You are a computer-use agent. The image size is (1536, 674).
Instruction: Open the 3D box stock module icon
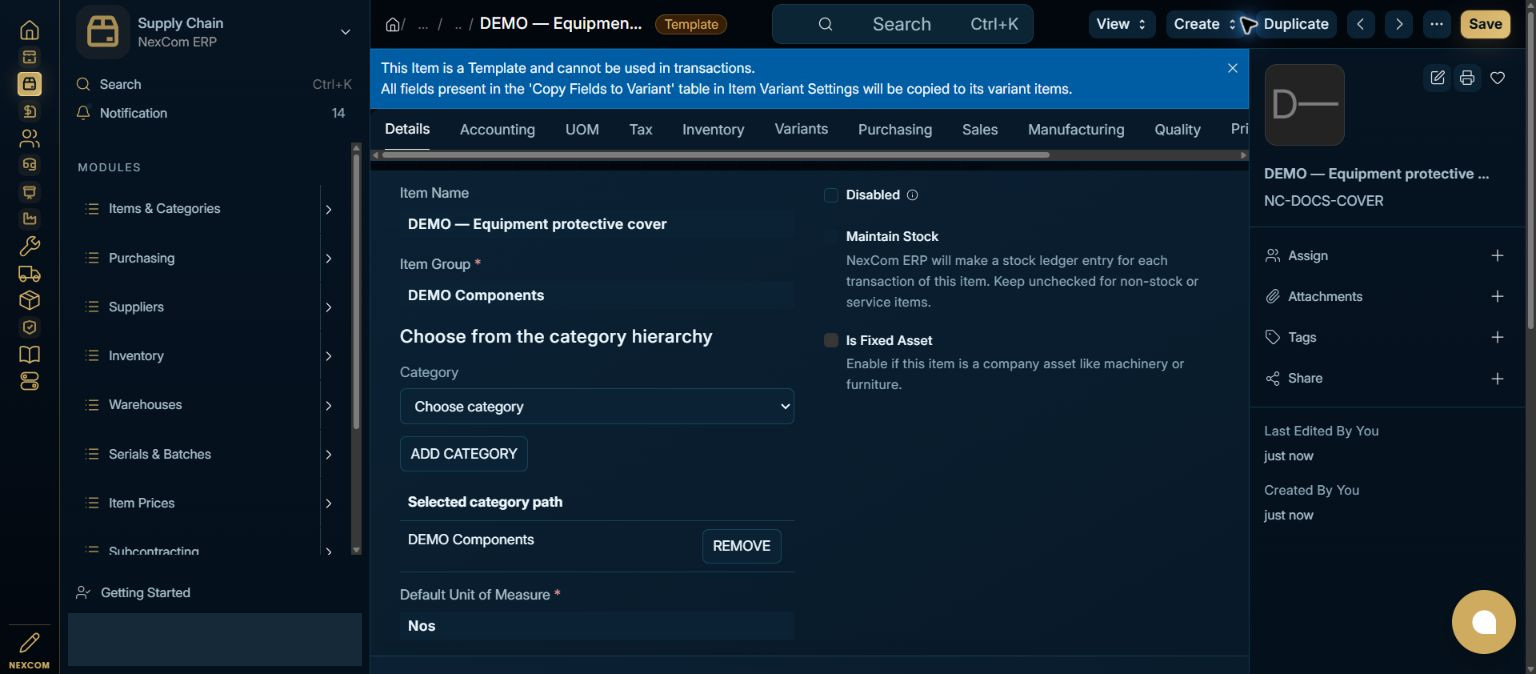coord(29,300)
